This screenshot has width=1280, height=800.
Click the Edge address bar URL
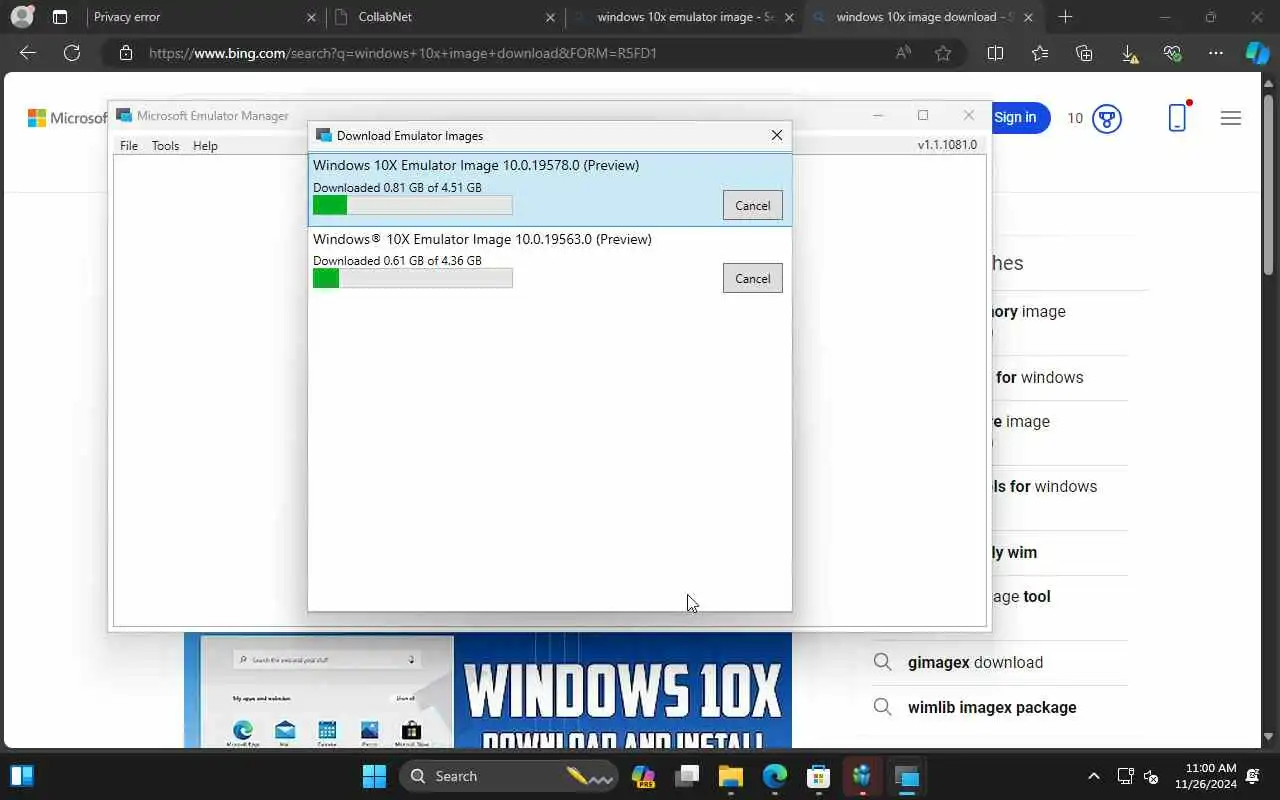[403, 53]
